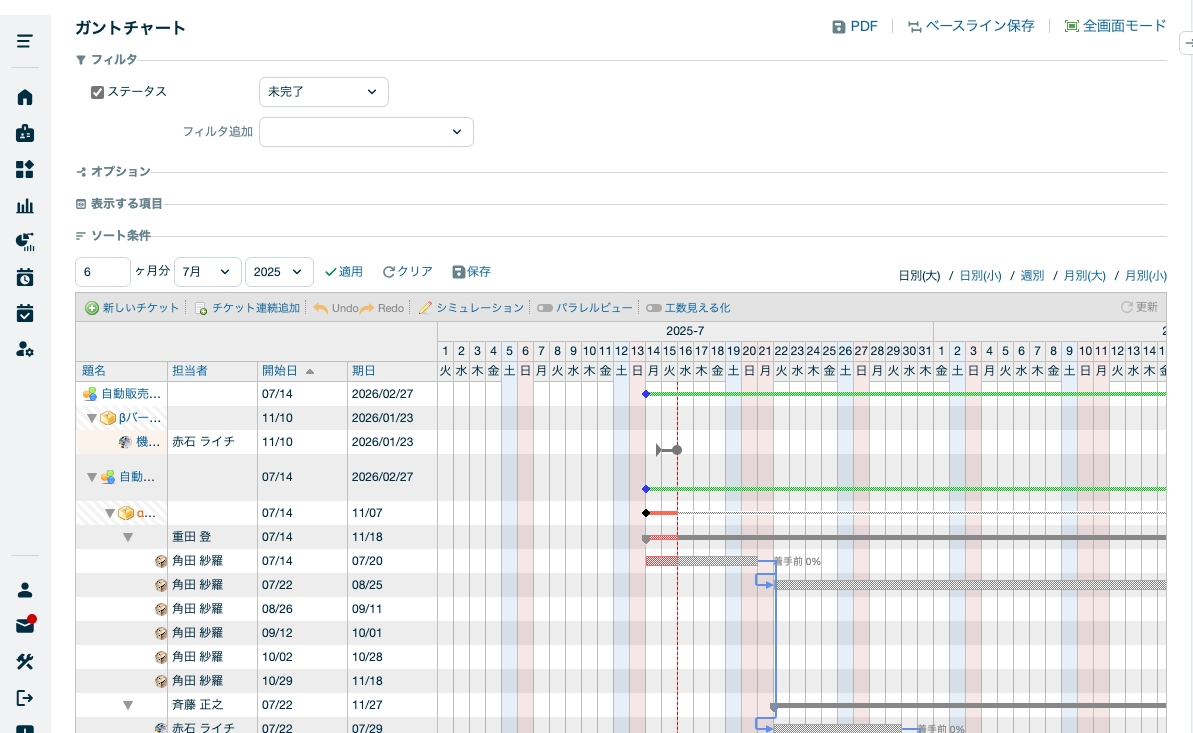Expand the オプション section
Viewport: 1193px width, 733px height.
pos(120,172)
